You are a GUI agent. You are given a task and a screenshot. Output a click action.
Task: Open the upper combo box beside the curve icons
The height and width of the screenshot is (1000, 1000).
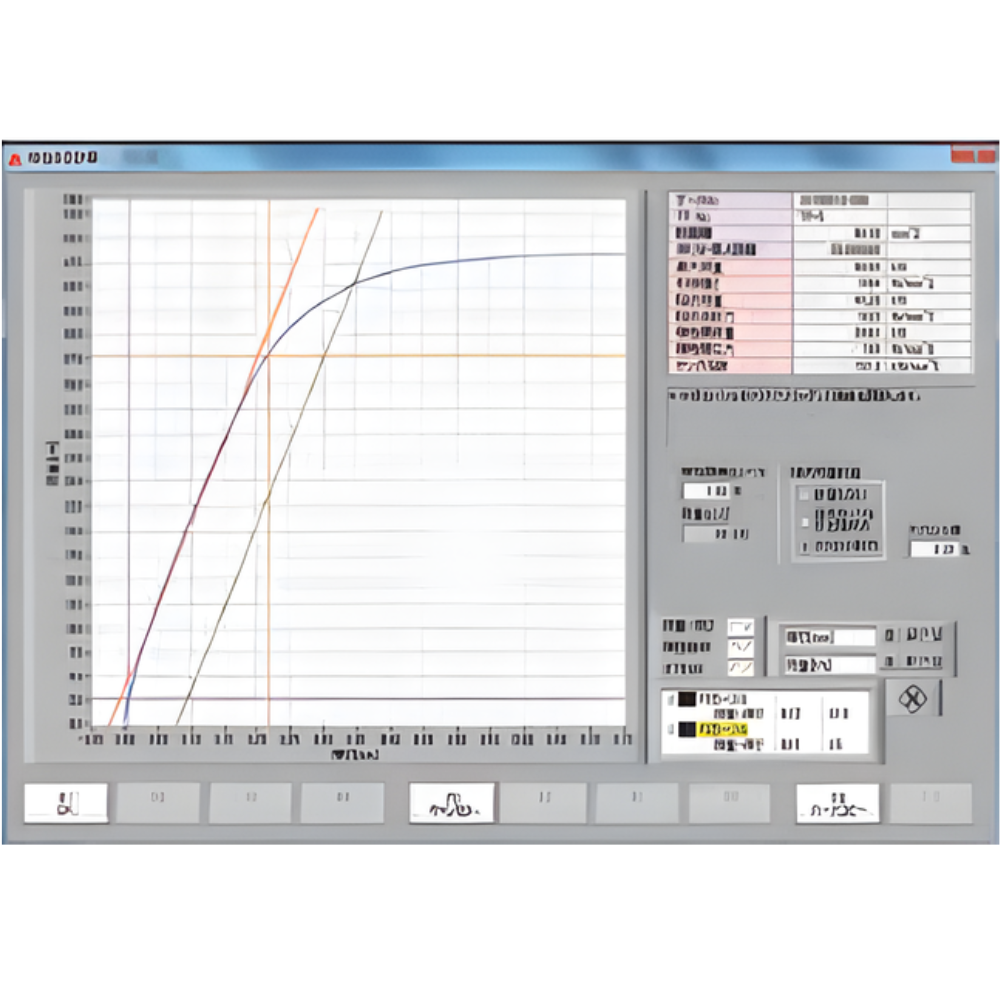(829, 636)
